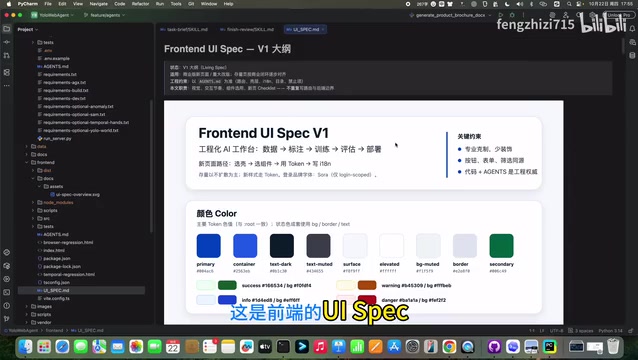Click the Unlock Pro button
This screenshot has height=360, width=638.
[x=619, y=15]
